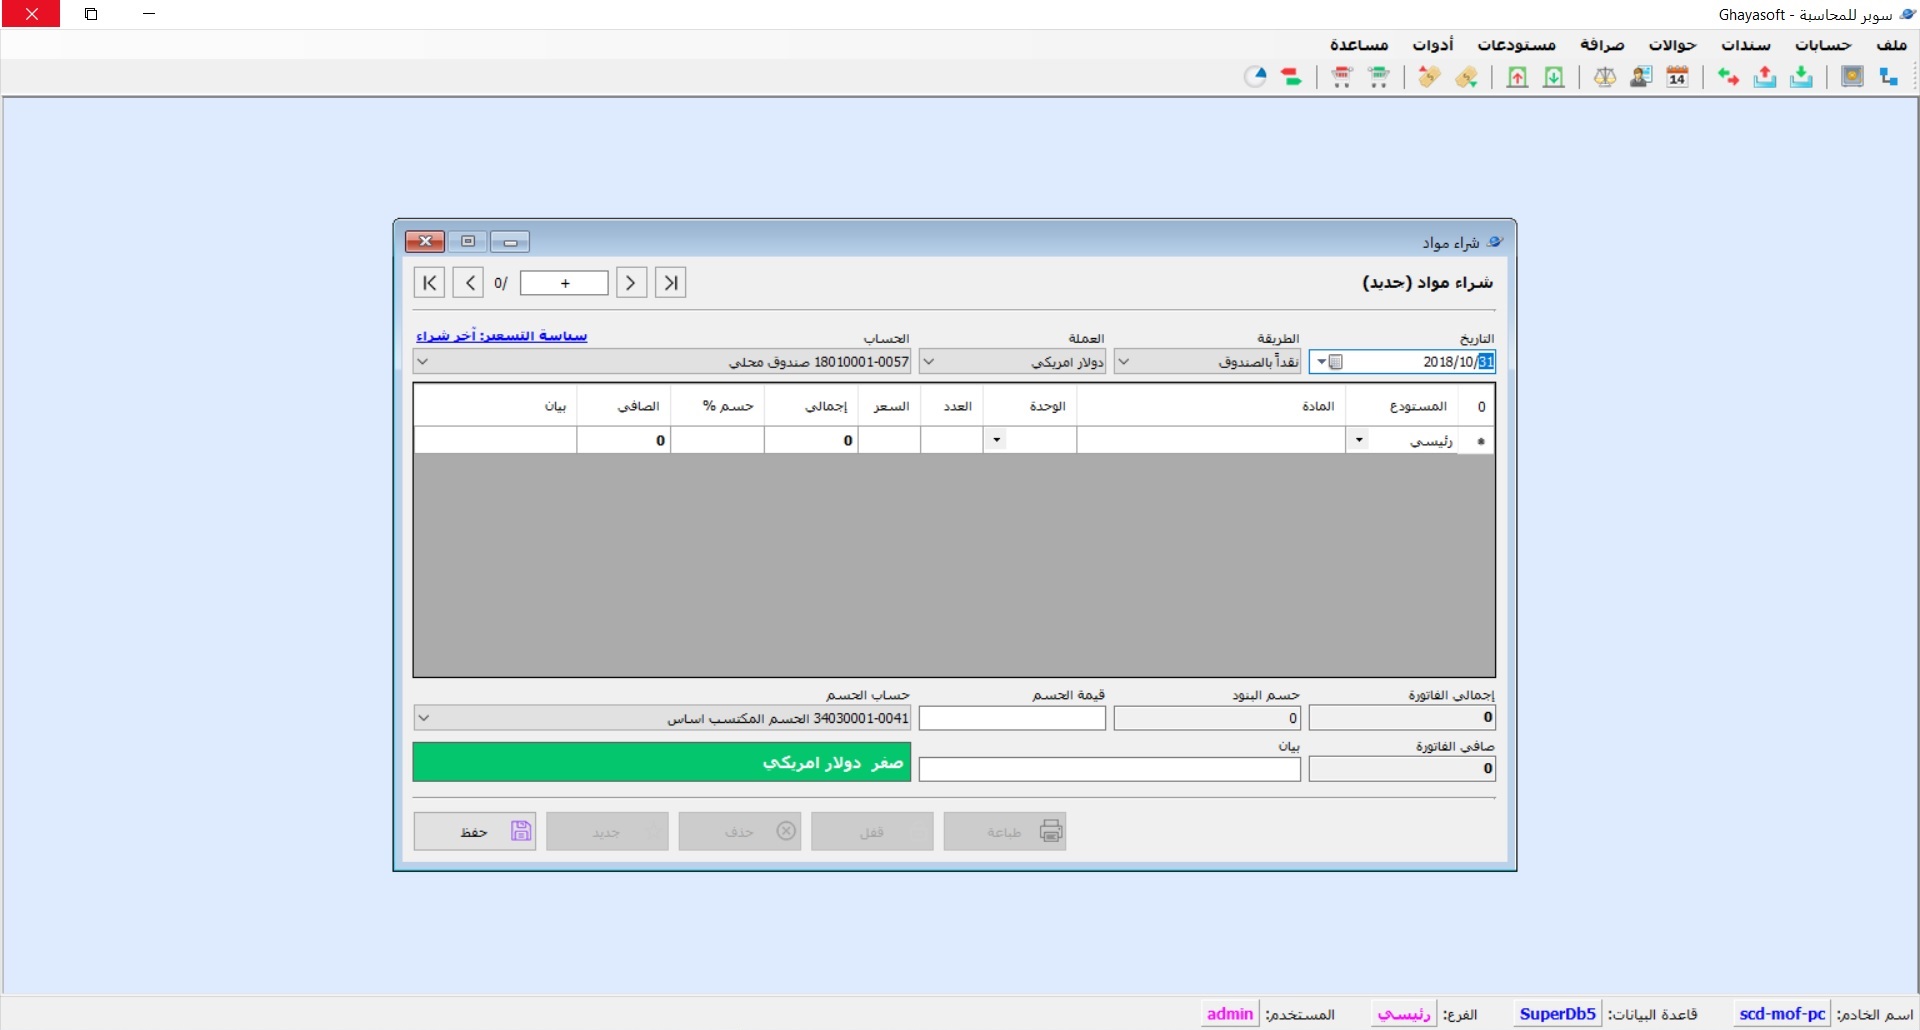Click the إجمالي الفاتورة total field
Screen dimensions: 1920x1030
[x=1402, y=717]
